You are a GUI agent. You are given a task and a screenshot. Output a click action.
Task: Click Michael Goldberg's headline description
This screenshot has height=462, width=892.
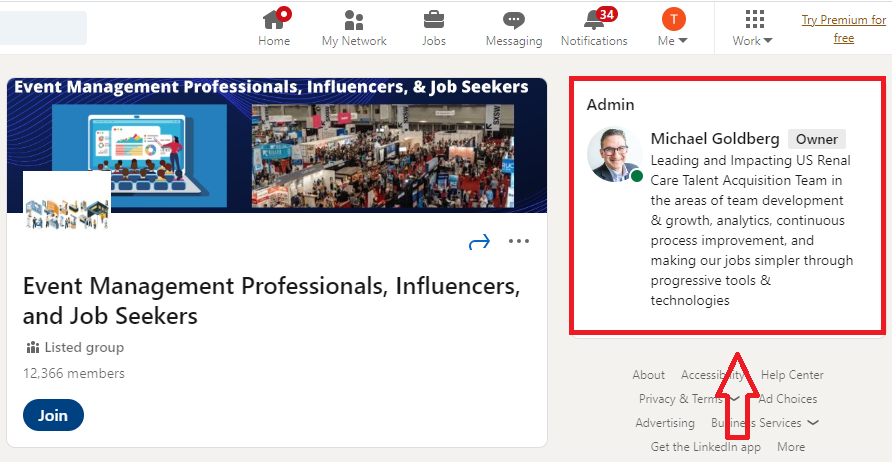tap(751, 230)
